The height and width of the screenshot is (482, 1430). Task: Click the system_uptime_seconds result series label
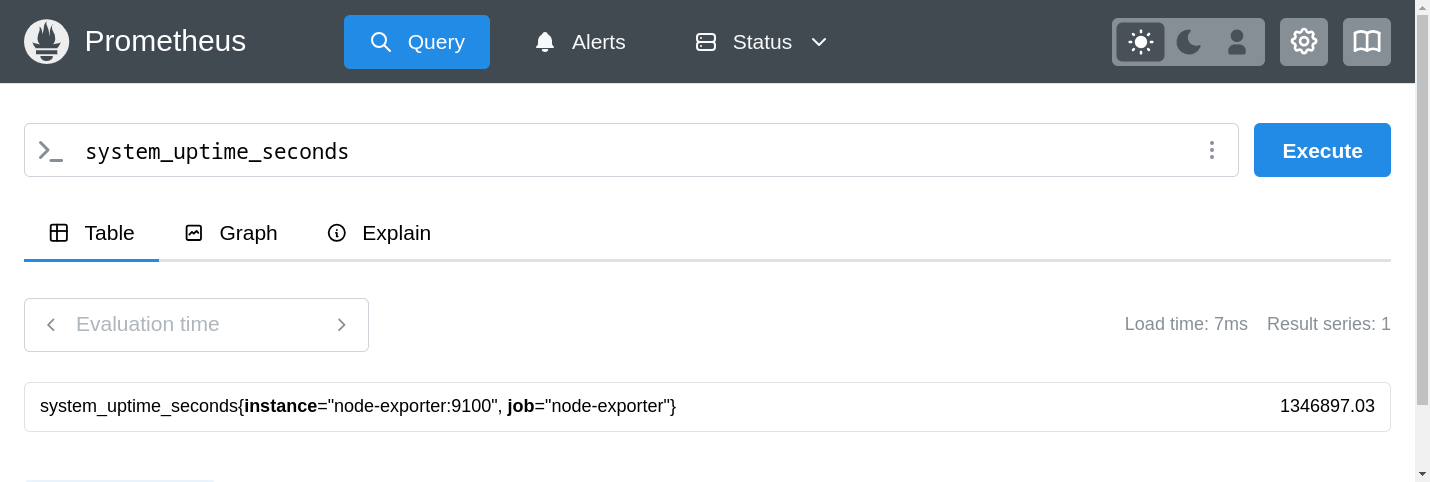pos(358,406)
